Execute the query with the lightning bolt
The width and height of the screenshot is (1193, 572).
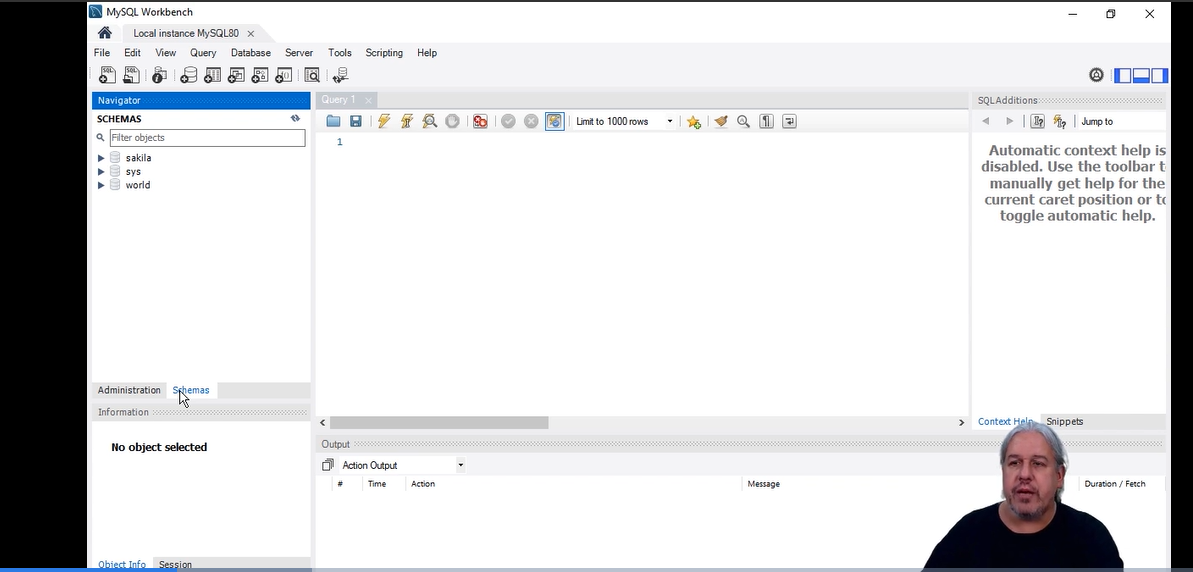click(x=383, y=121)
